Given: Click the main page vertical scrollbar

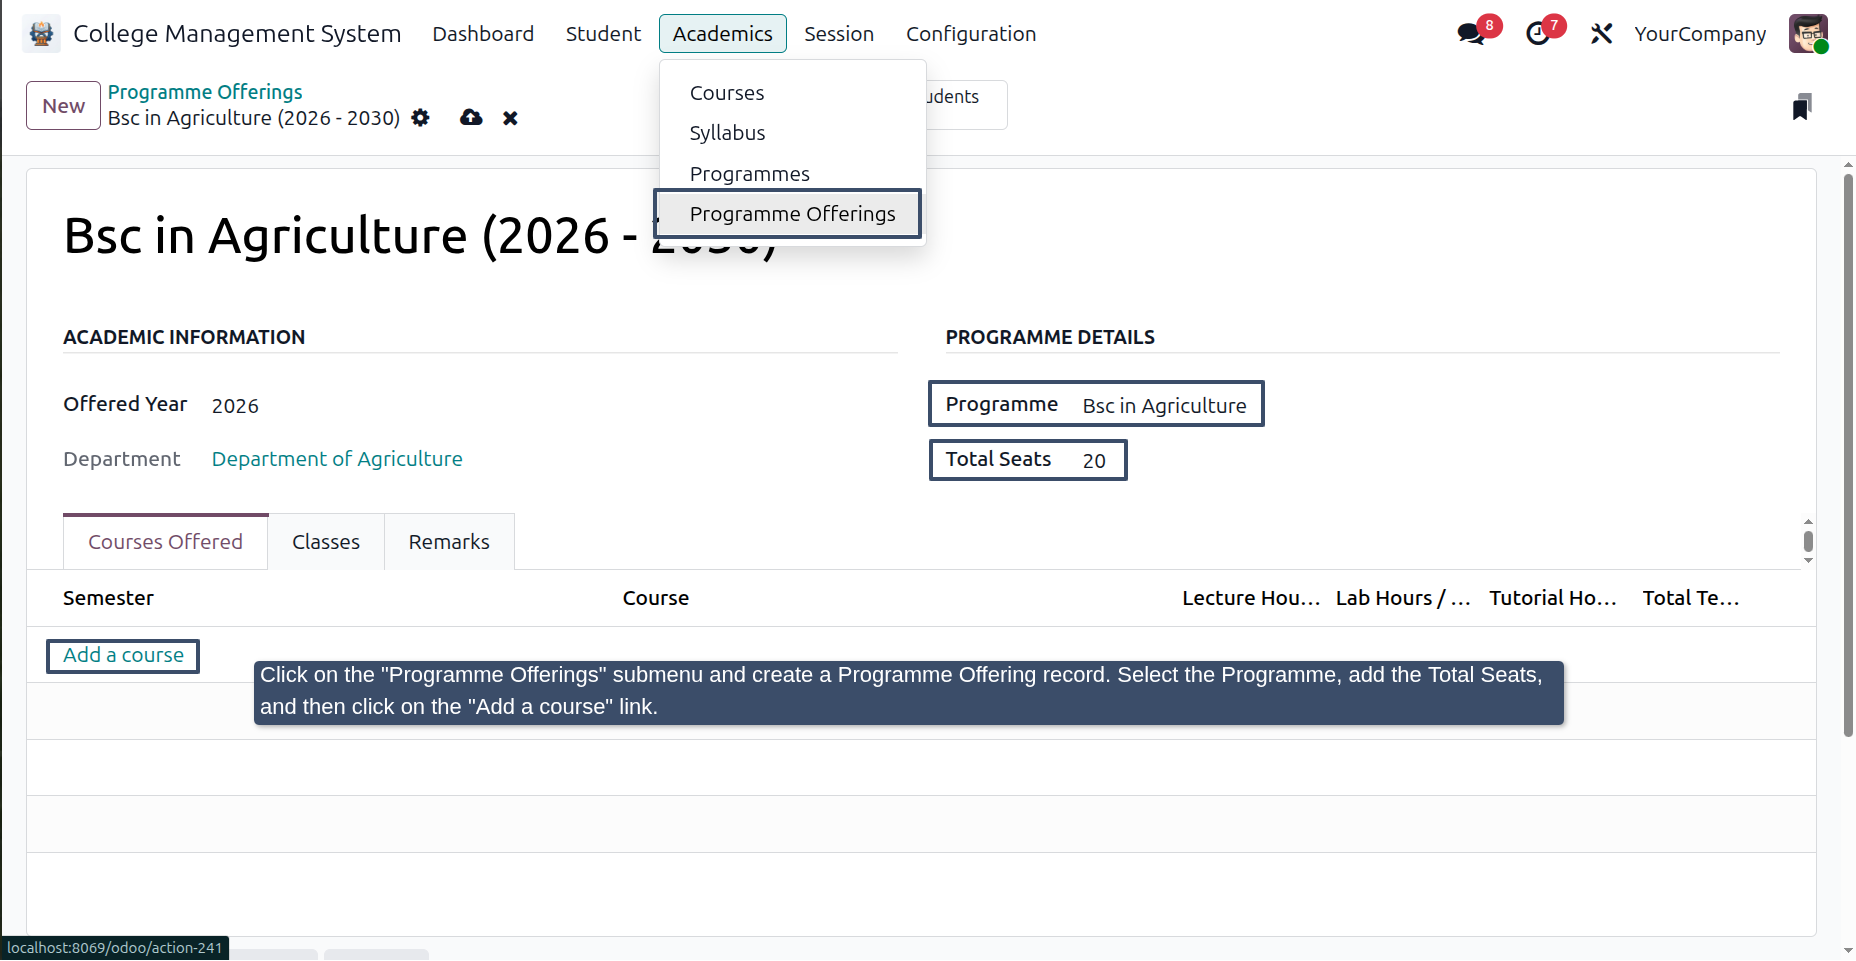Looking at the screenshot, I should (x=1848, y=455).
